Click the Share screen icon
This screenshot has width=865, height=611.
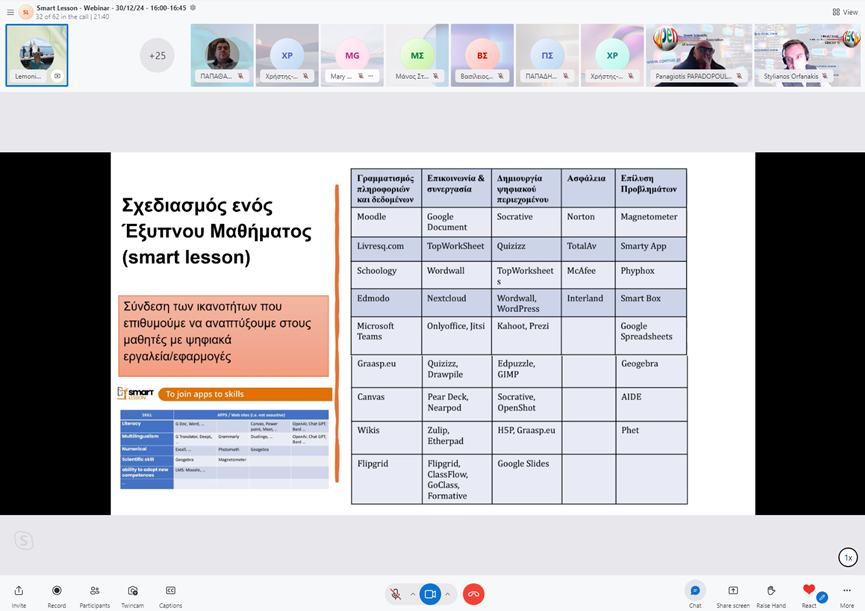(733, 591)
